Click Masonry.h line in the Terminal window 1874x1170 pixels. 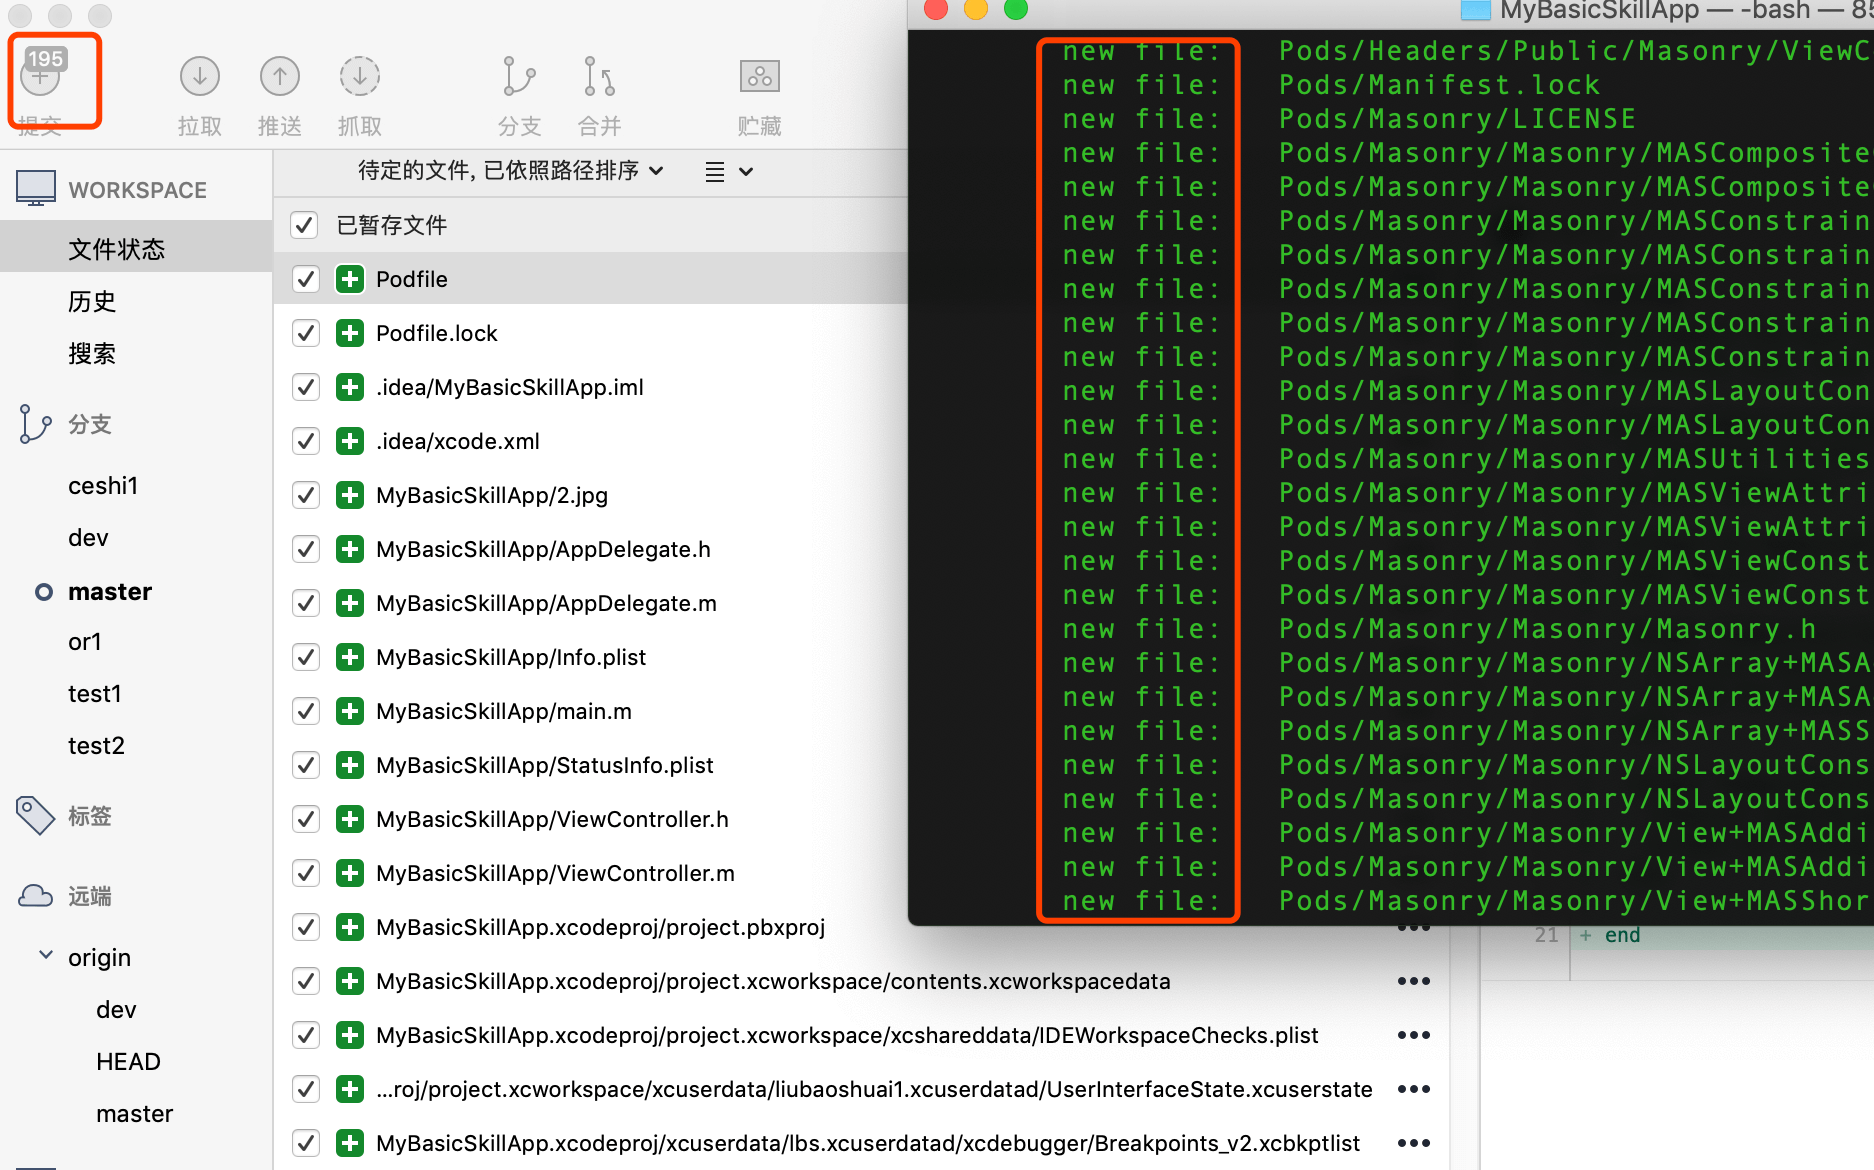pos(1547,629)
